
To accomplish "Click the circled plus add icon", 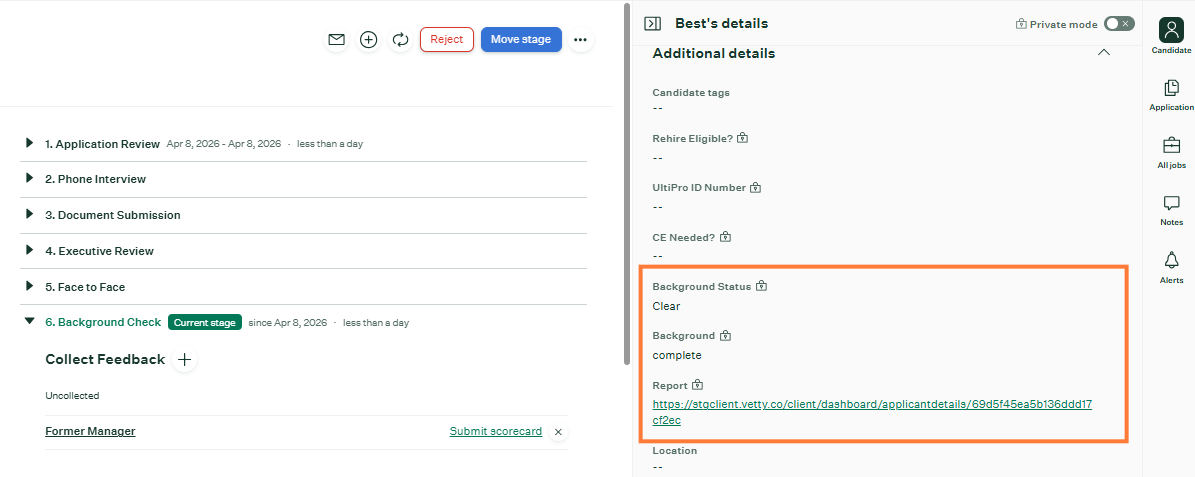I will [369, 40].
